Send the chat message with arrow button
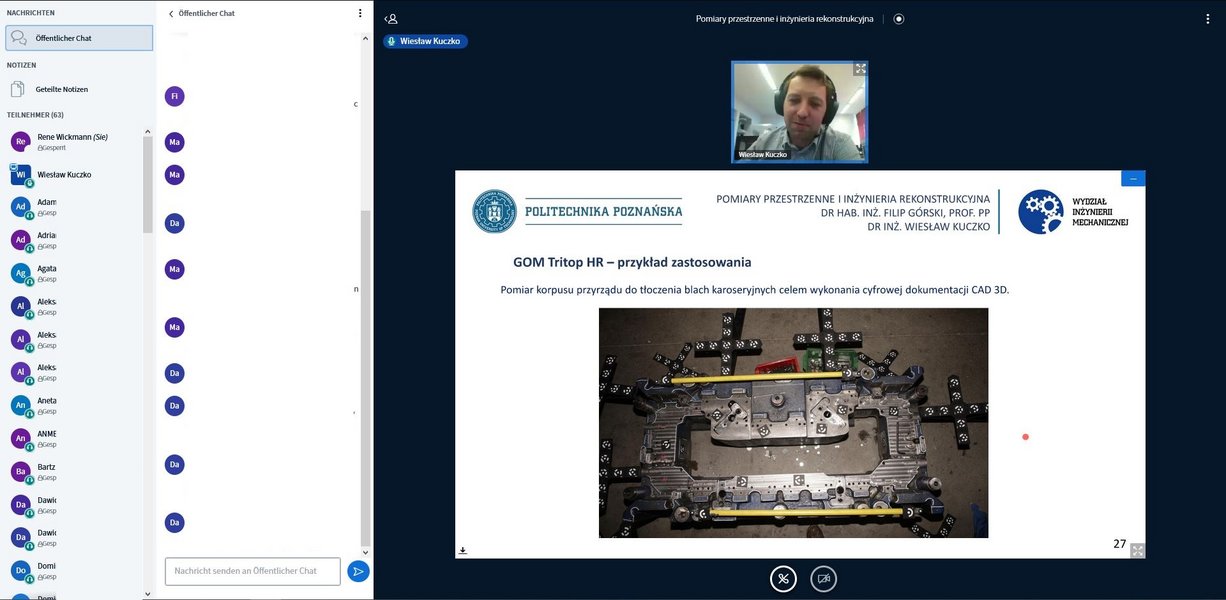 (357, 571)
